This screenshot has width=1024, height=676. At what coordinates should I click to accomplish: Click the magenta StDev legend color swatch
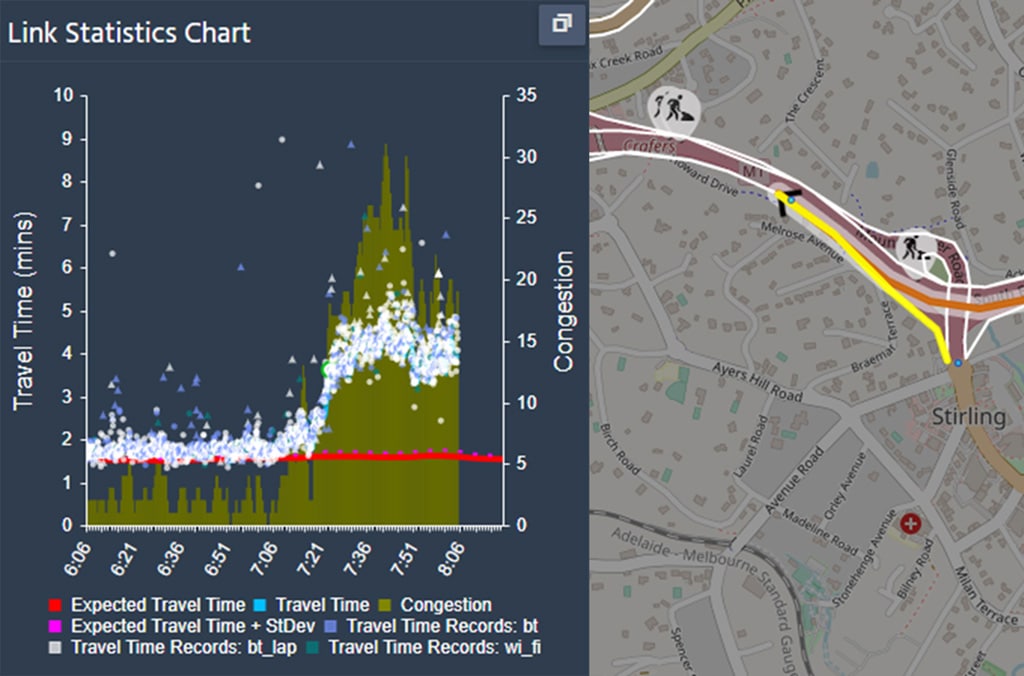point(53,623)
